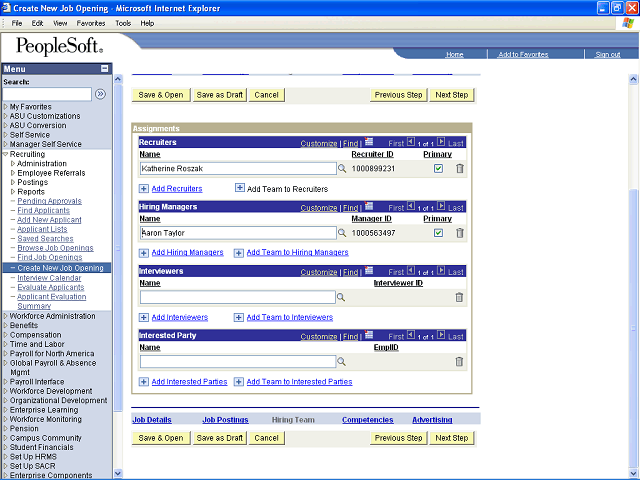640x480 pixels.
Task: Open lookup magnifier for Katherine Roszak recruiter
Action: point(342,169)
